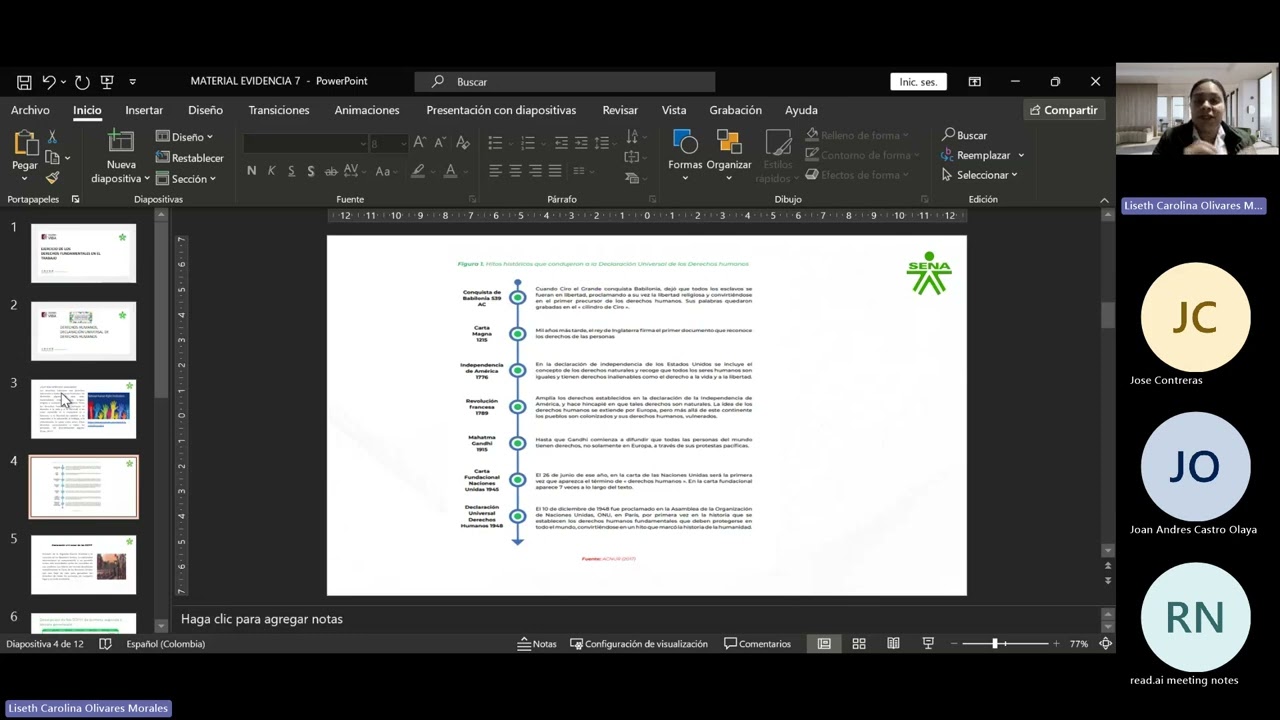The height and width of the screenshot is (720, 1280).
Task: Open the font name combo box
Action: click(305, 144)
